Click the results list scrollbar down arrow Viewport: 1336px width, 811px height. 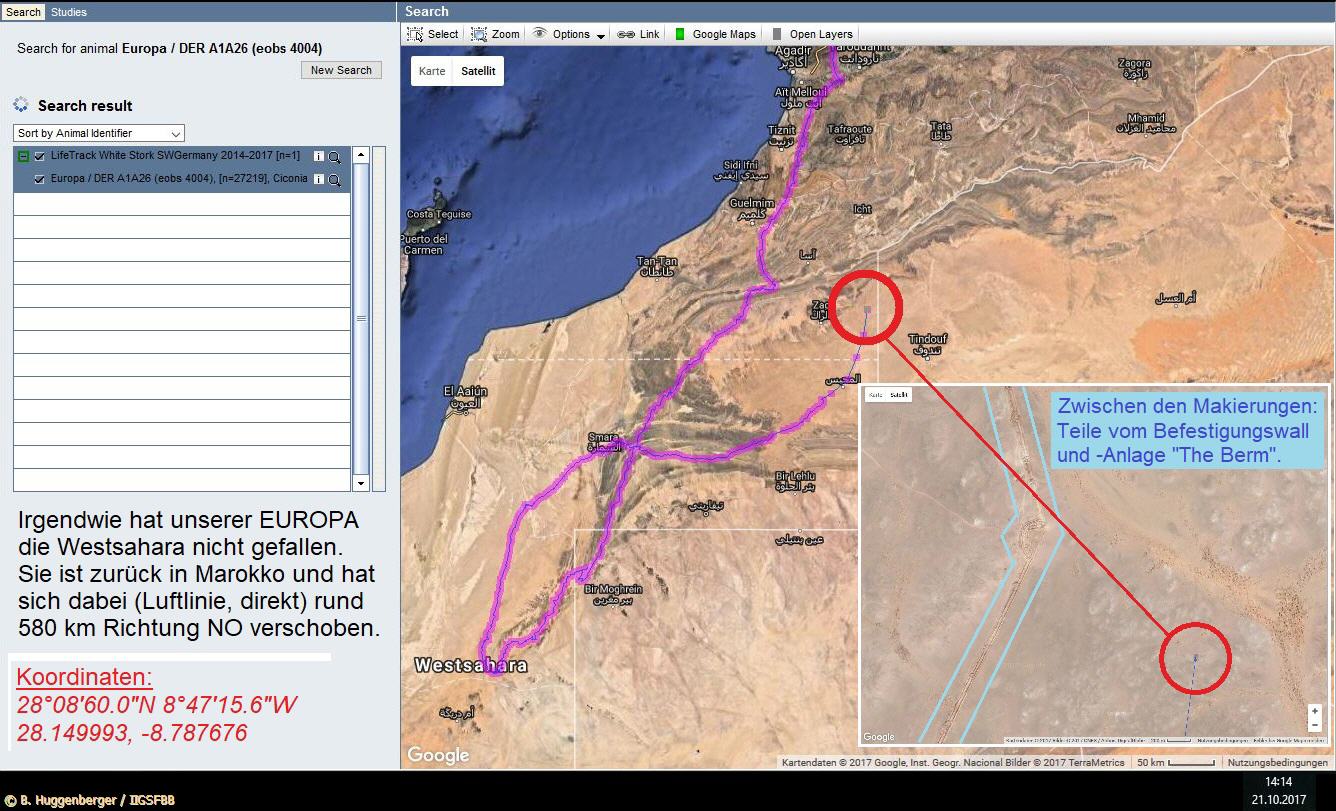(361, 484)
